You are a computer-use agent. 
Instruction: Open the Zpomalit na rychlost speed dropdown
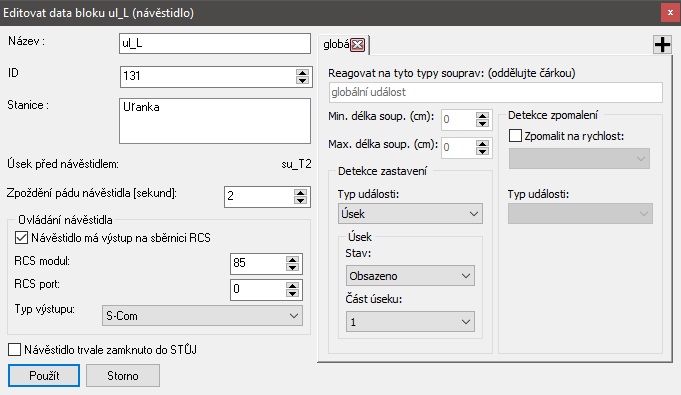(579, 159)
